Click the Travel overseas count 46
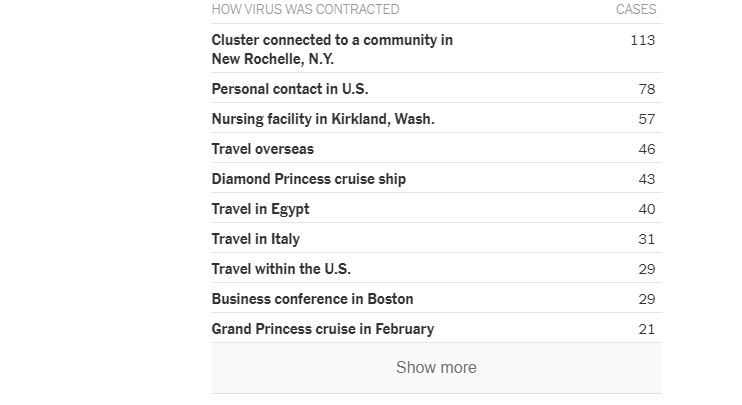 [x=646, y=149]
